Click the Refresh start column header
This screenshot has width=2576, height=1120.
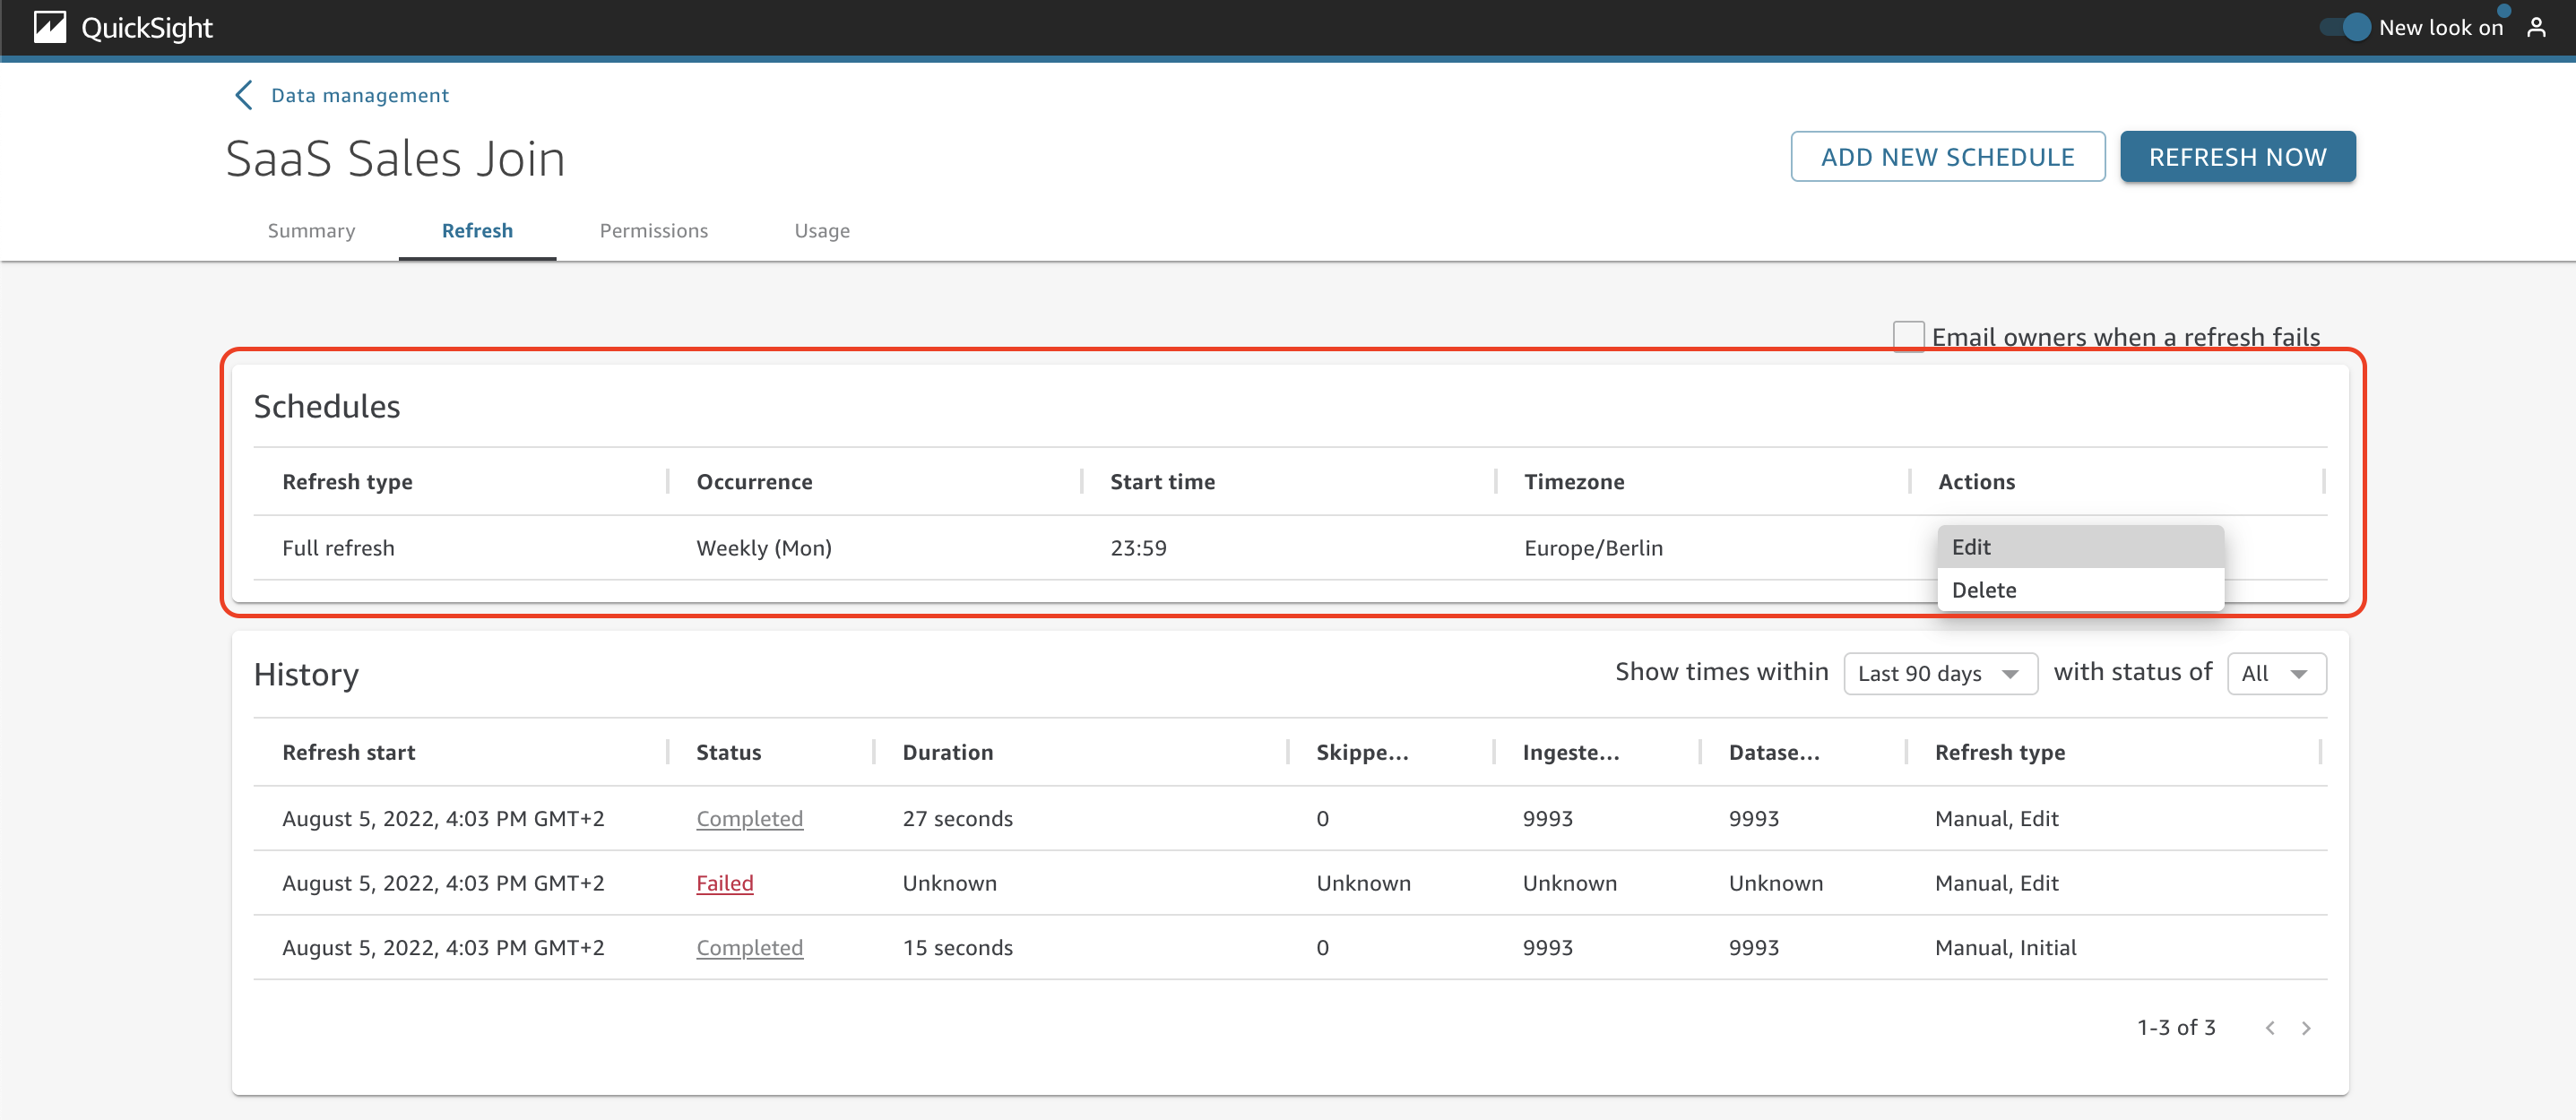pyautogui.click(x=349, y=752)
